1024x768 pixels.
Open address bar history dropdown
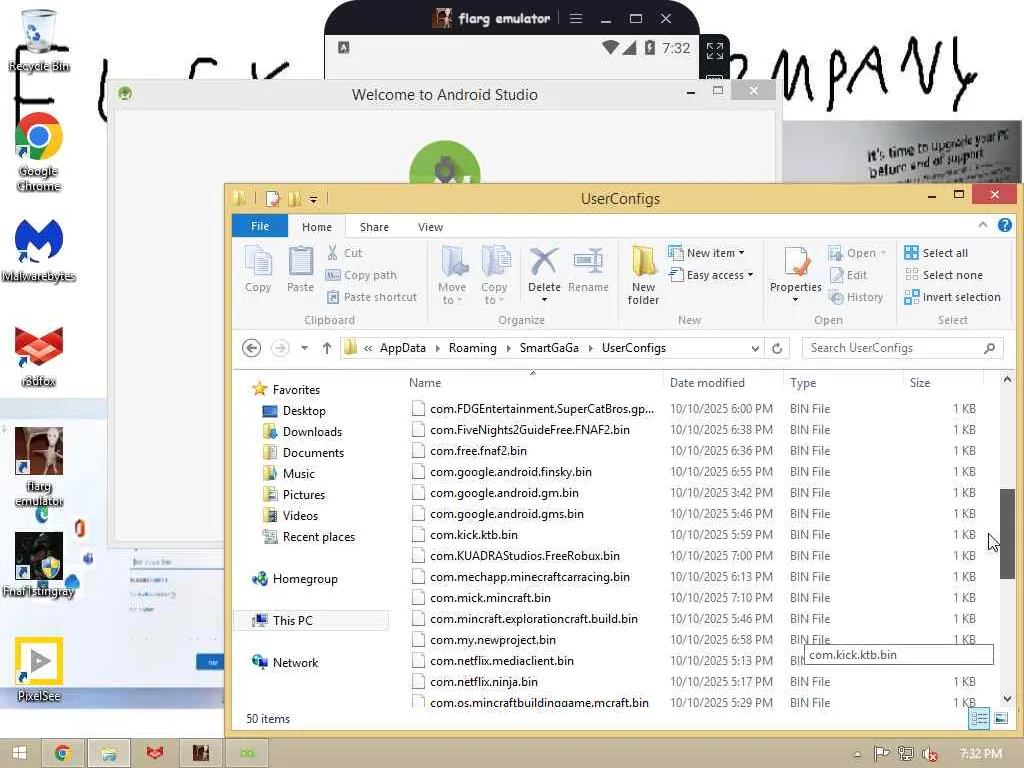click(755, 348)
